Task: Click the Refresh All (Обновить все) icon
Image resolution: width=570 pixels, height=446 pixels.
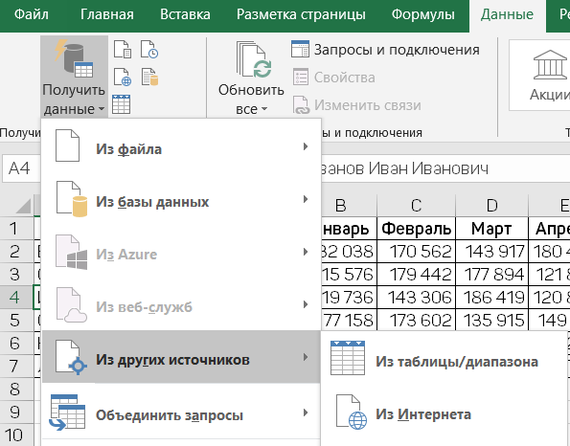Action: tap(253, 59)
